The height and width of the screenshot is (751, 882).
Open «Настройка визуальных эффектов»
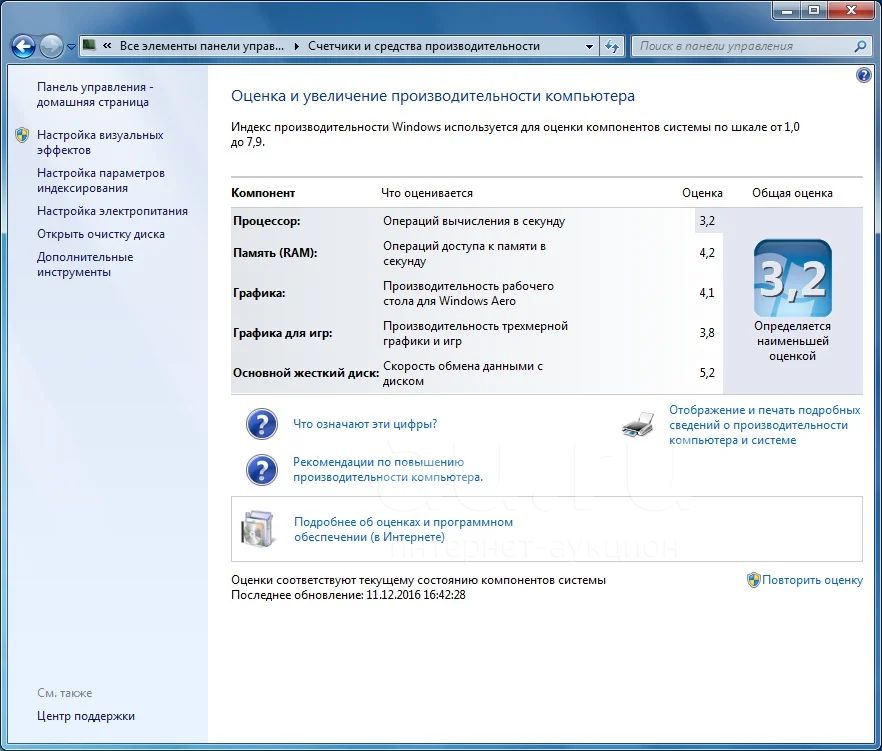[x=100, y=142]
